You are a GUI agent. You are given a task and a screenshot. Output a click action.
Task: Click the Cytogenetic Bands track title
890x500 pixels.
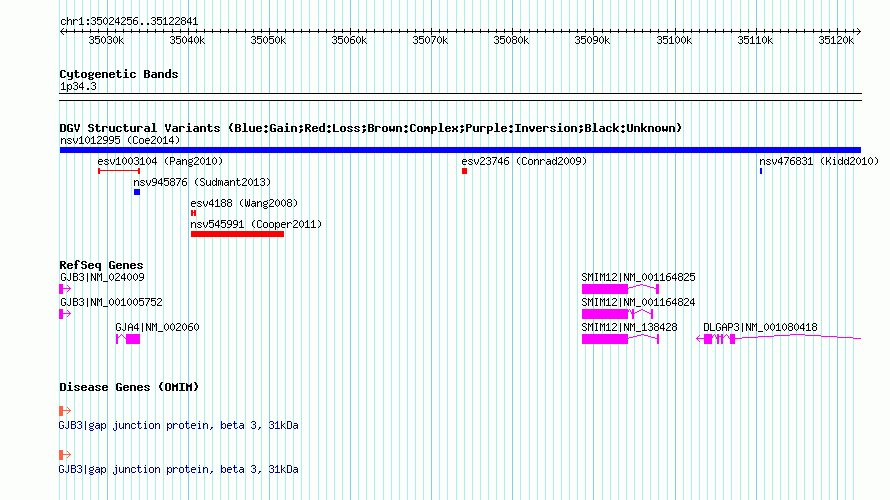click(119, 74)
